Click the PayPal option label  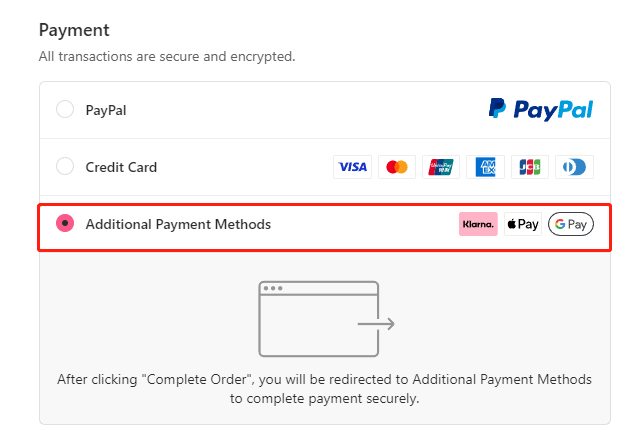(106, 110)
